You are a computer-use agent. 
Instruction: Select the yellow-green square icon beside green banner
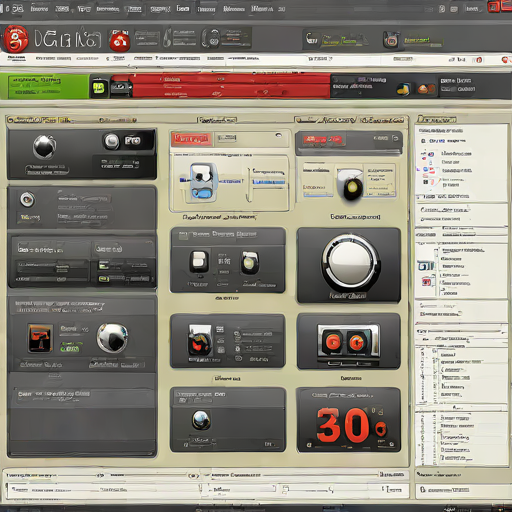(x=99, y=88)
